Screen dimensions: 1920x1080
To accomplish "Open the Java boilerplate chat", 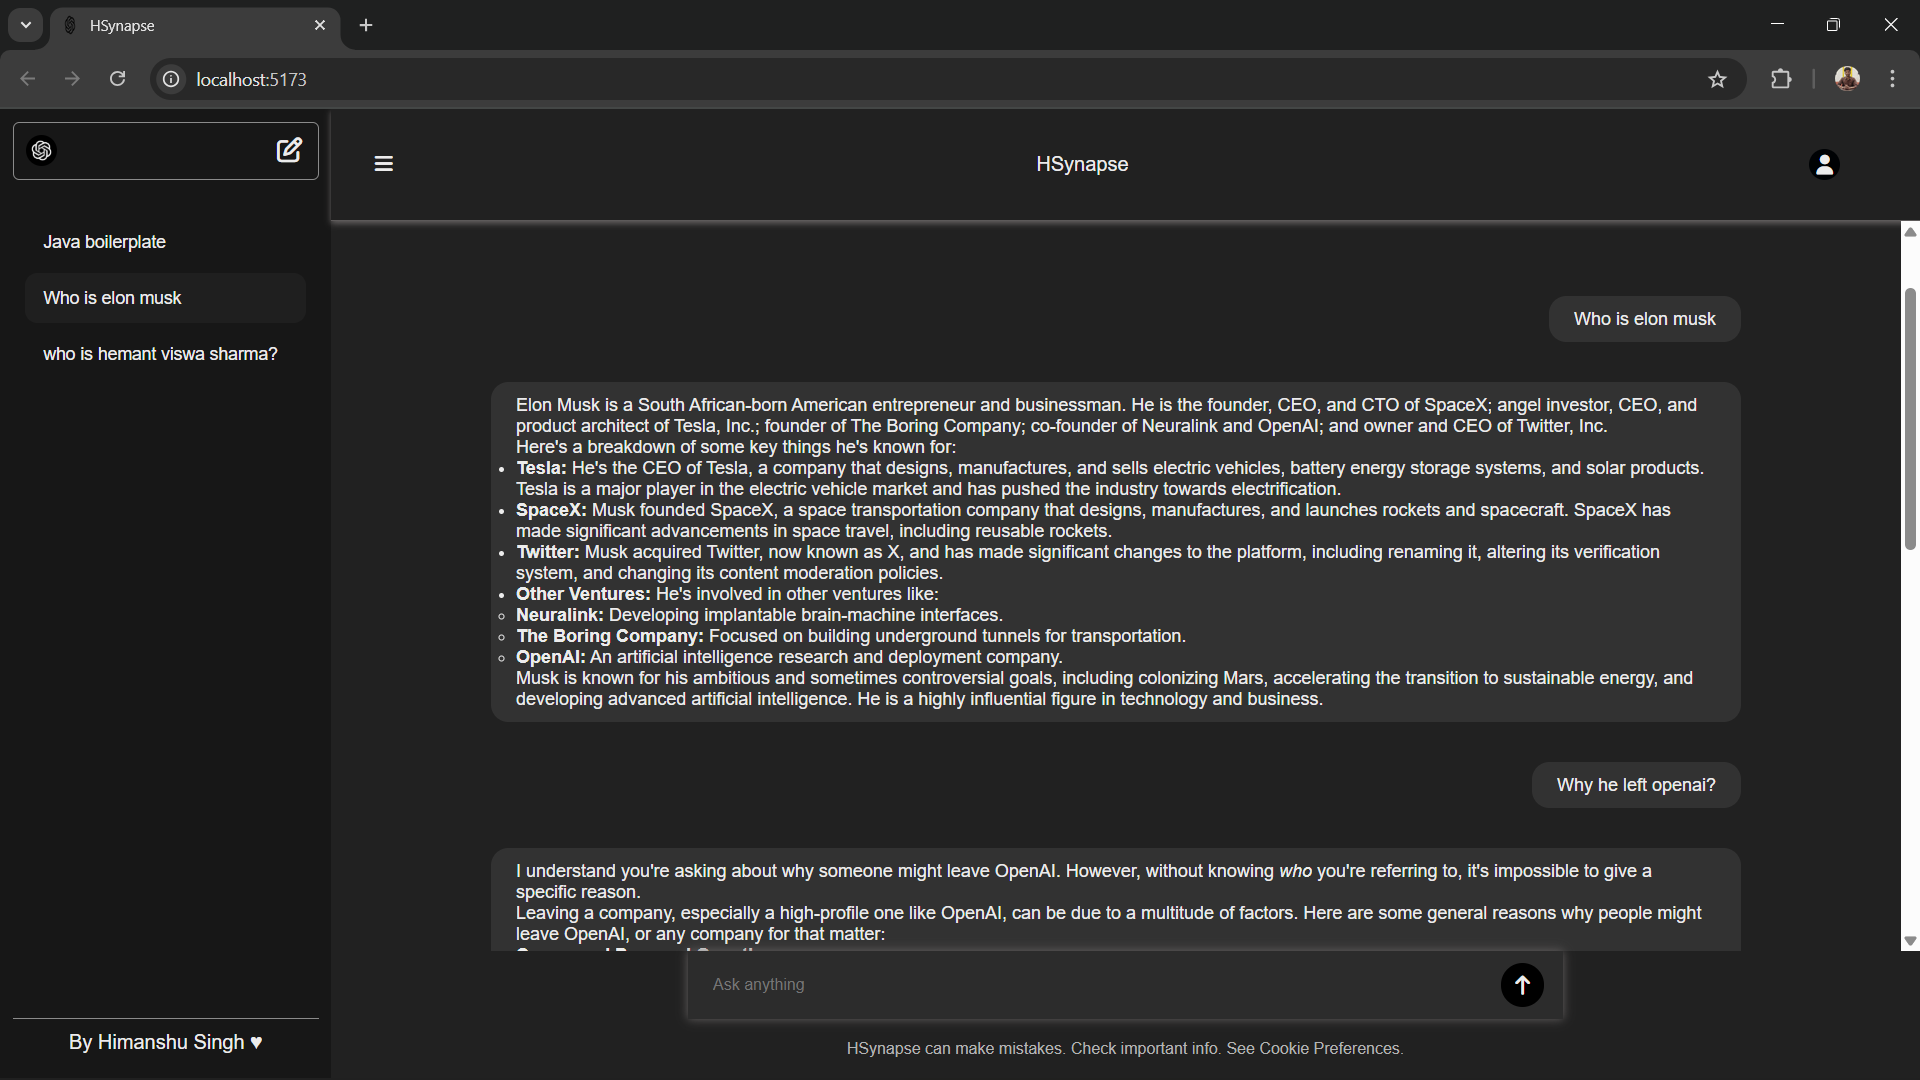I will pyautogui.click(x=104, y=242).
